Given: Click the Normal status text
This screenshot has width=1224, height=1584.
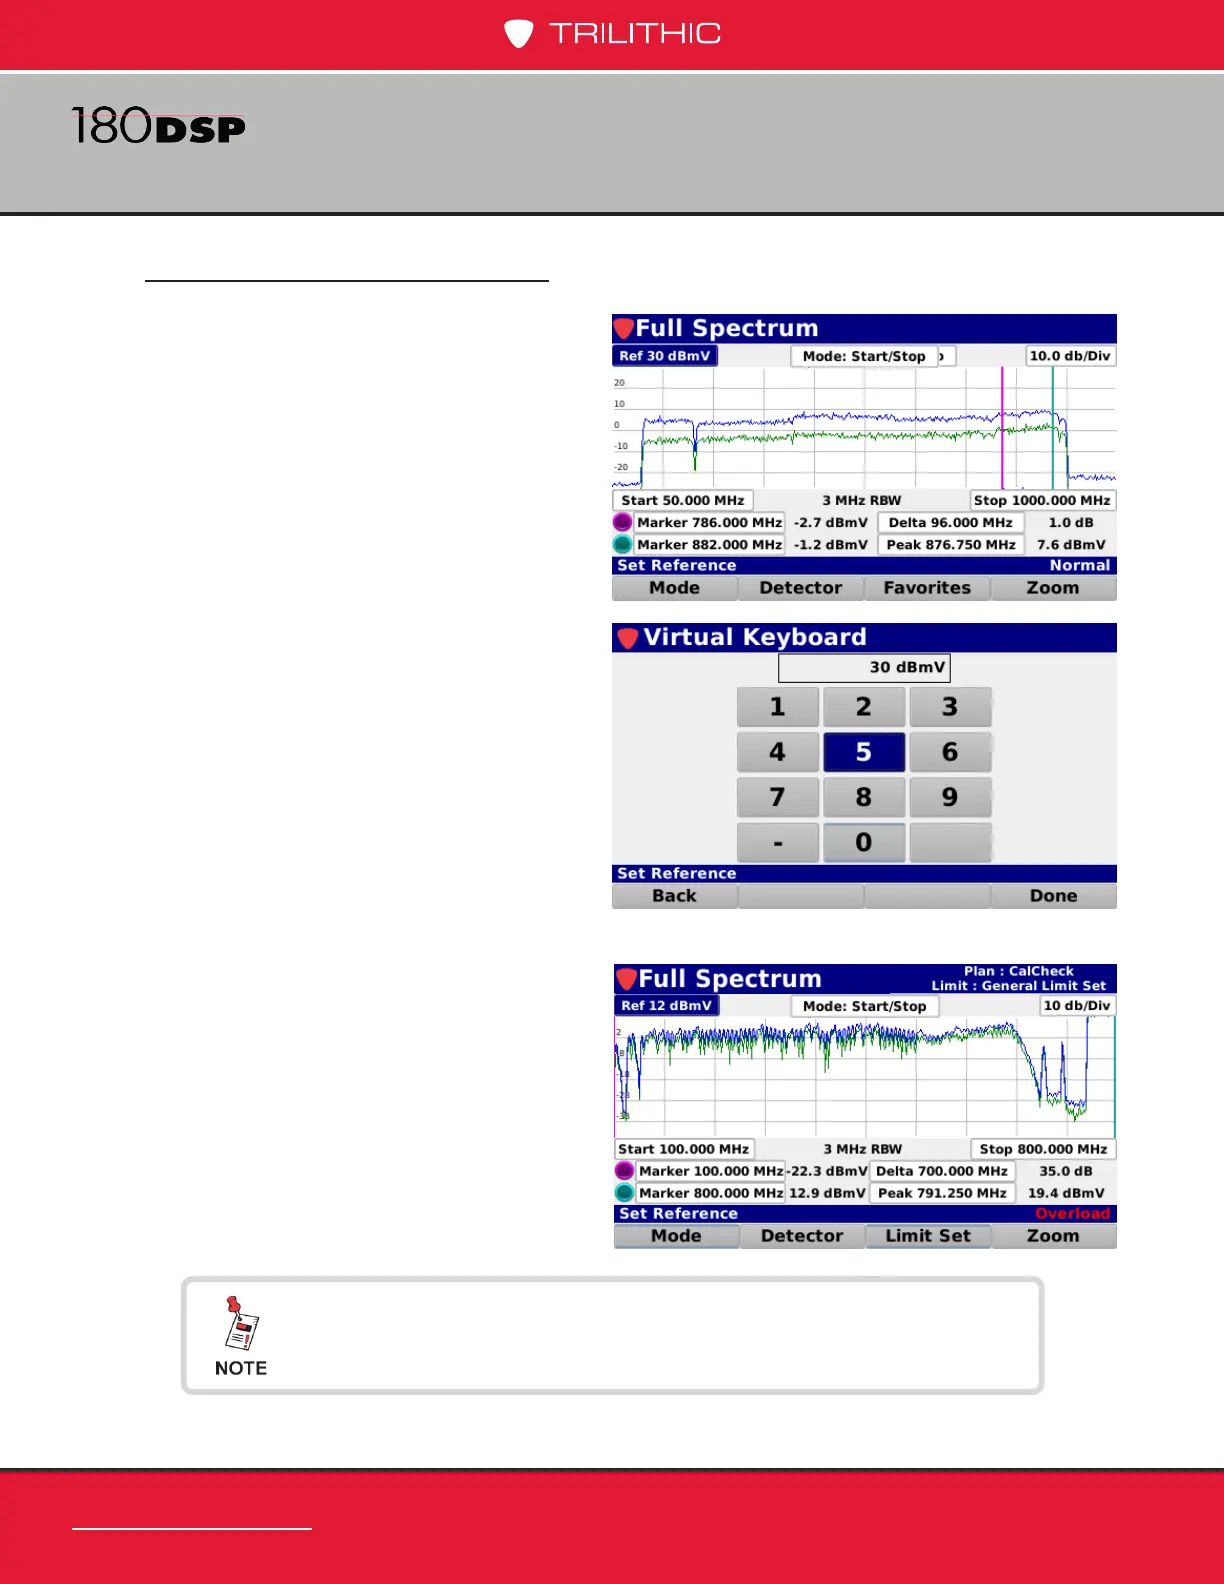Looking at the screenshot, I should pos(1080,566).
